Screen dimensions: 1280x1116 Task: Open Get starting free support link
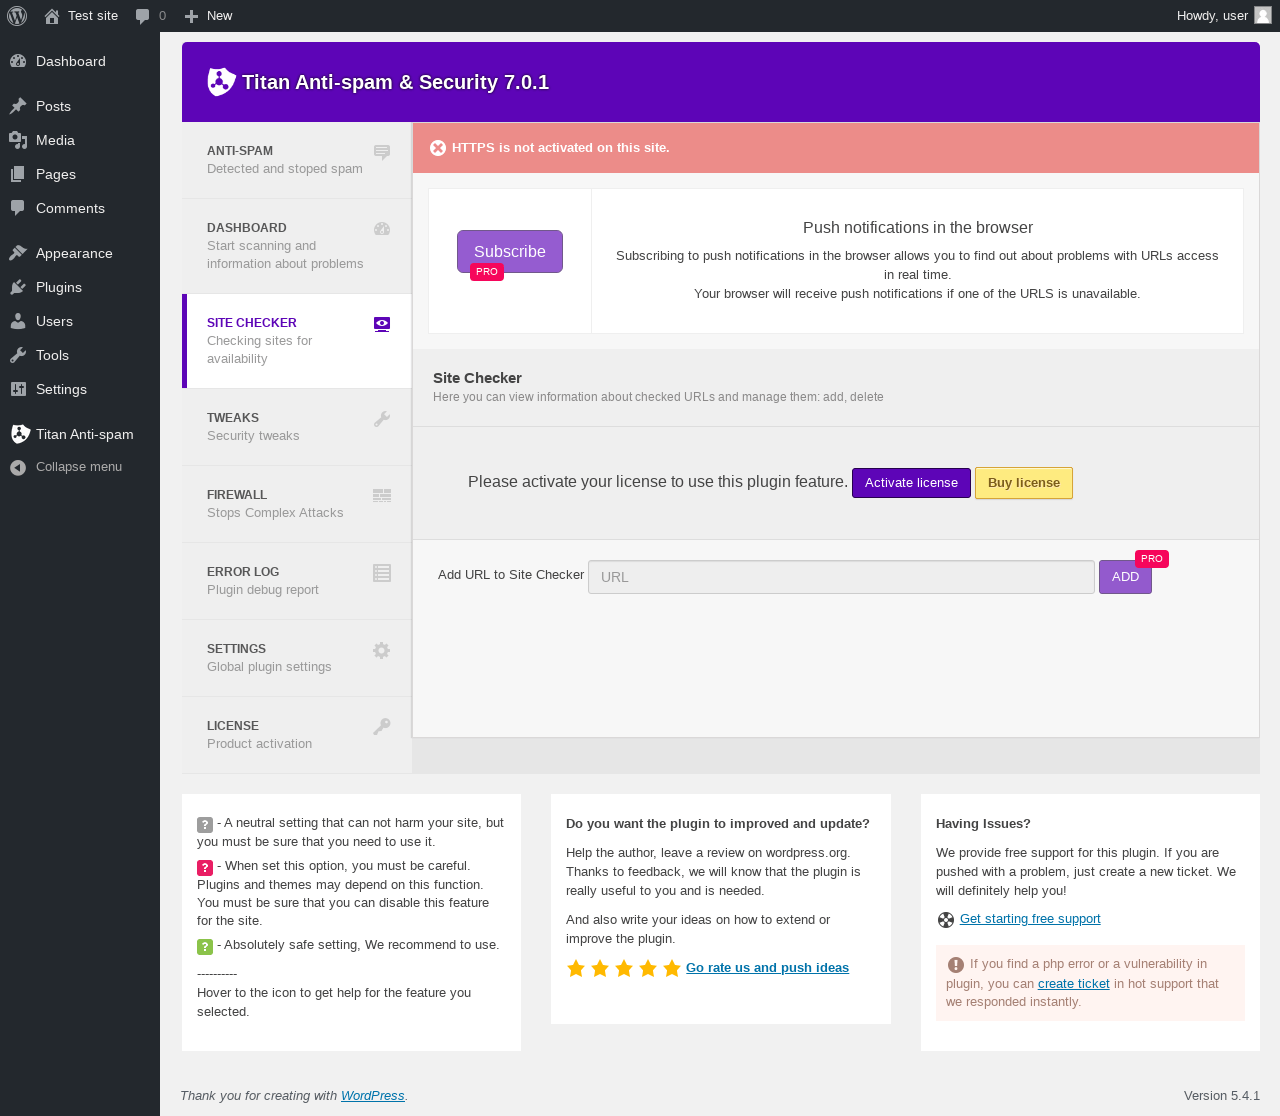(x=1030, y=919)
